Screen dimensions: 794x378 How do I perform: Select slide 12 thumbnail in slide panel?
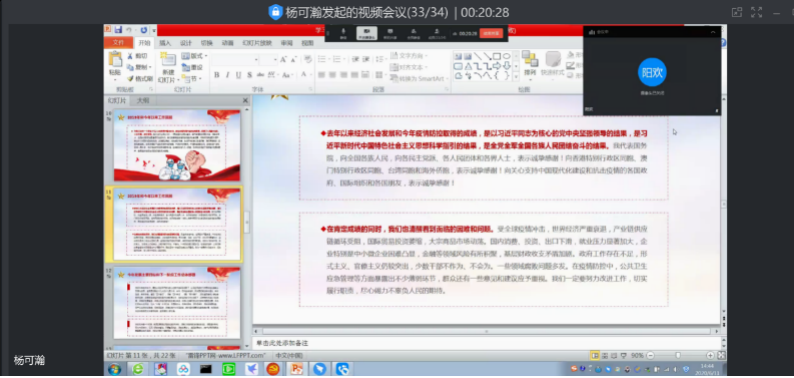(x=177, y=303)
